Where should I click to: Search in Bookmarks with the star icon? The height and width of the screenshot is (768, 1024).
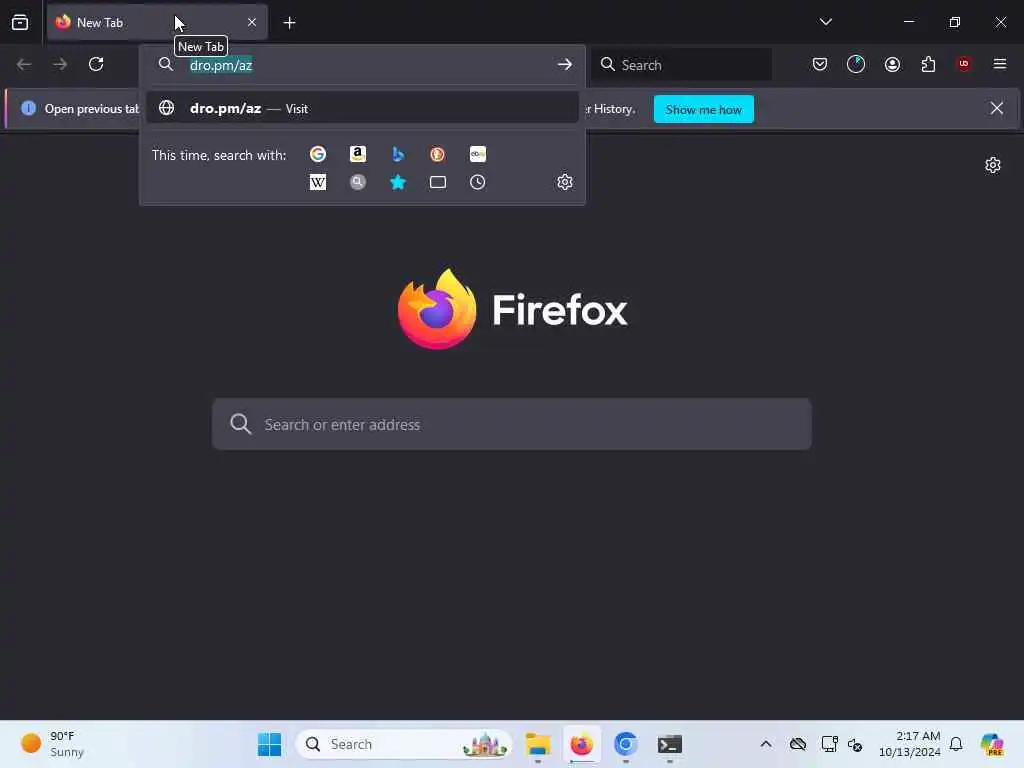(x=398, y=182)
